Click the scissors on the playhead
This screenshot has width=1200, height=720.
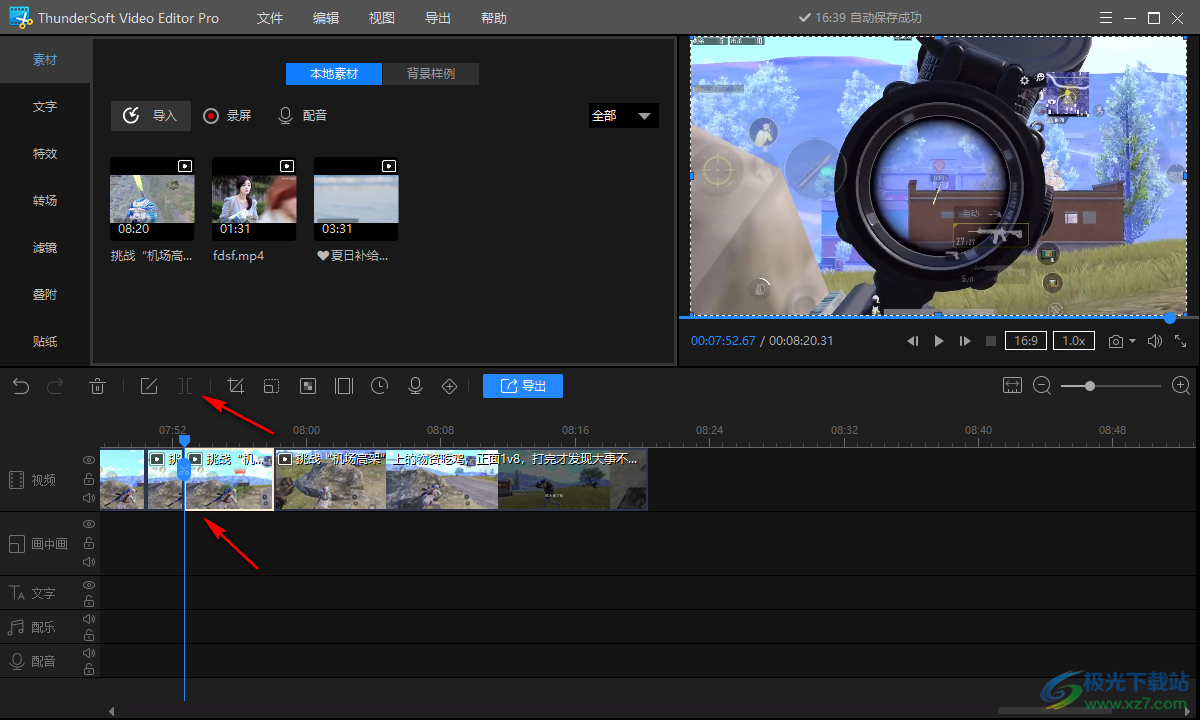(x=184, y=468)
